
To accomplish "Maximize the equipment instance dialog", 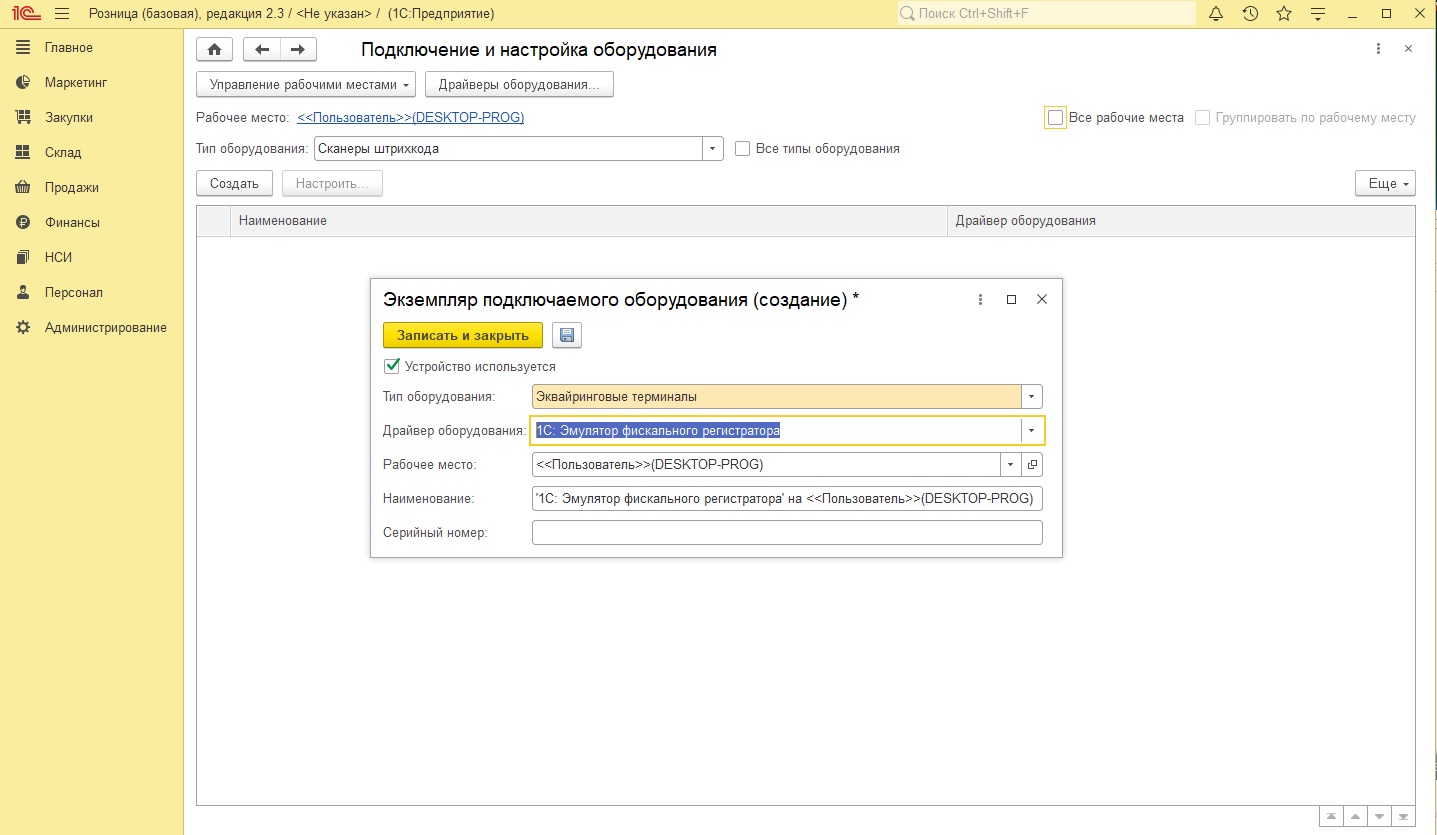I will click(1011, 299).
